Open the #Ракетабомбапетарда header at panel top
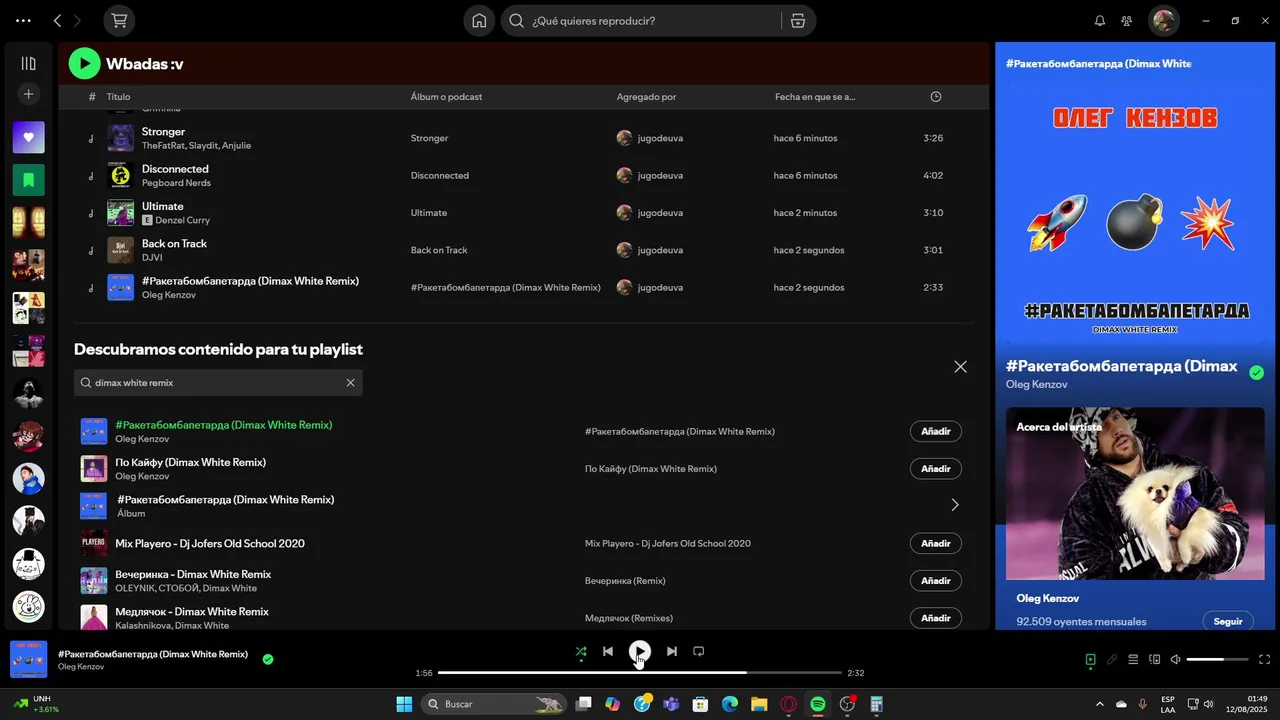This screenshot has height=720, width=1280. tap(1098, 64)
